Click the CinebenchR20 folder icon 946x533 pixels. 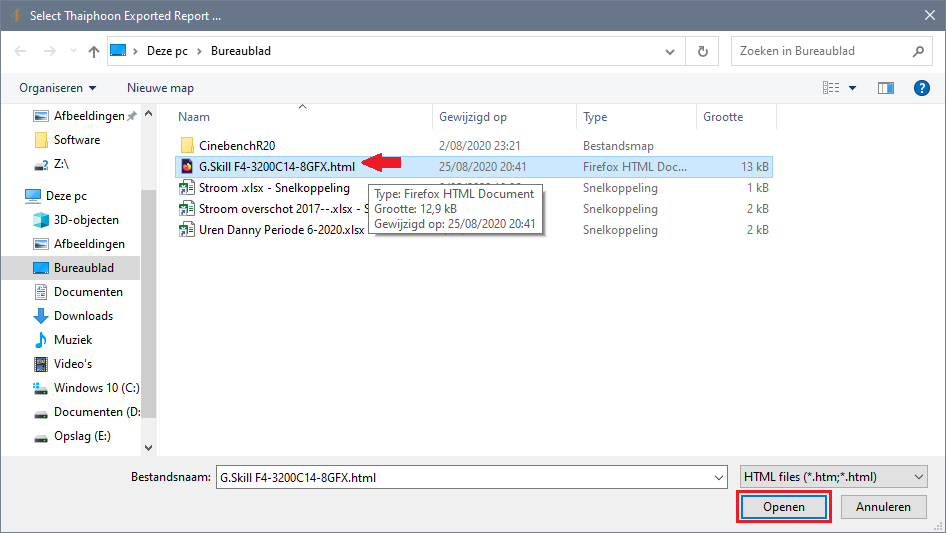pyautogui.click(x=187, y=145)
